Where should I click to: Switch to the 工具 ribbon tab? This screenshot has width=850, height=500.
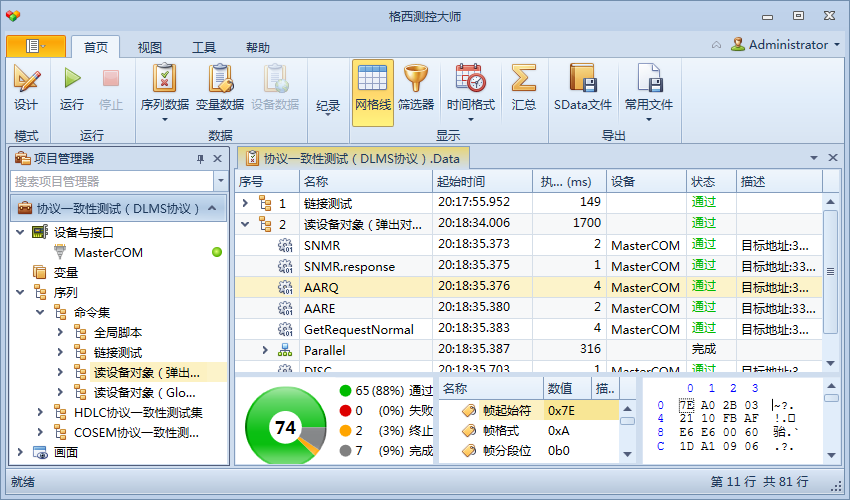(x=204, y=48)
